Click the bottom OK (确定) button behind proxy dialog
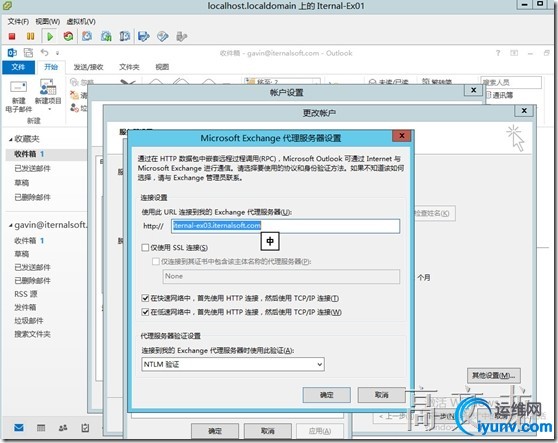 point(215,431)
